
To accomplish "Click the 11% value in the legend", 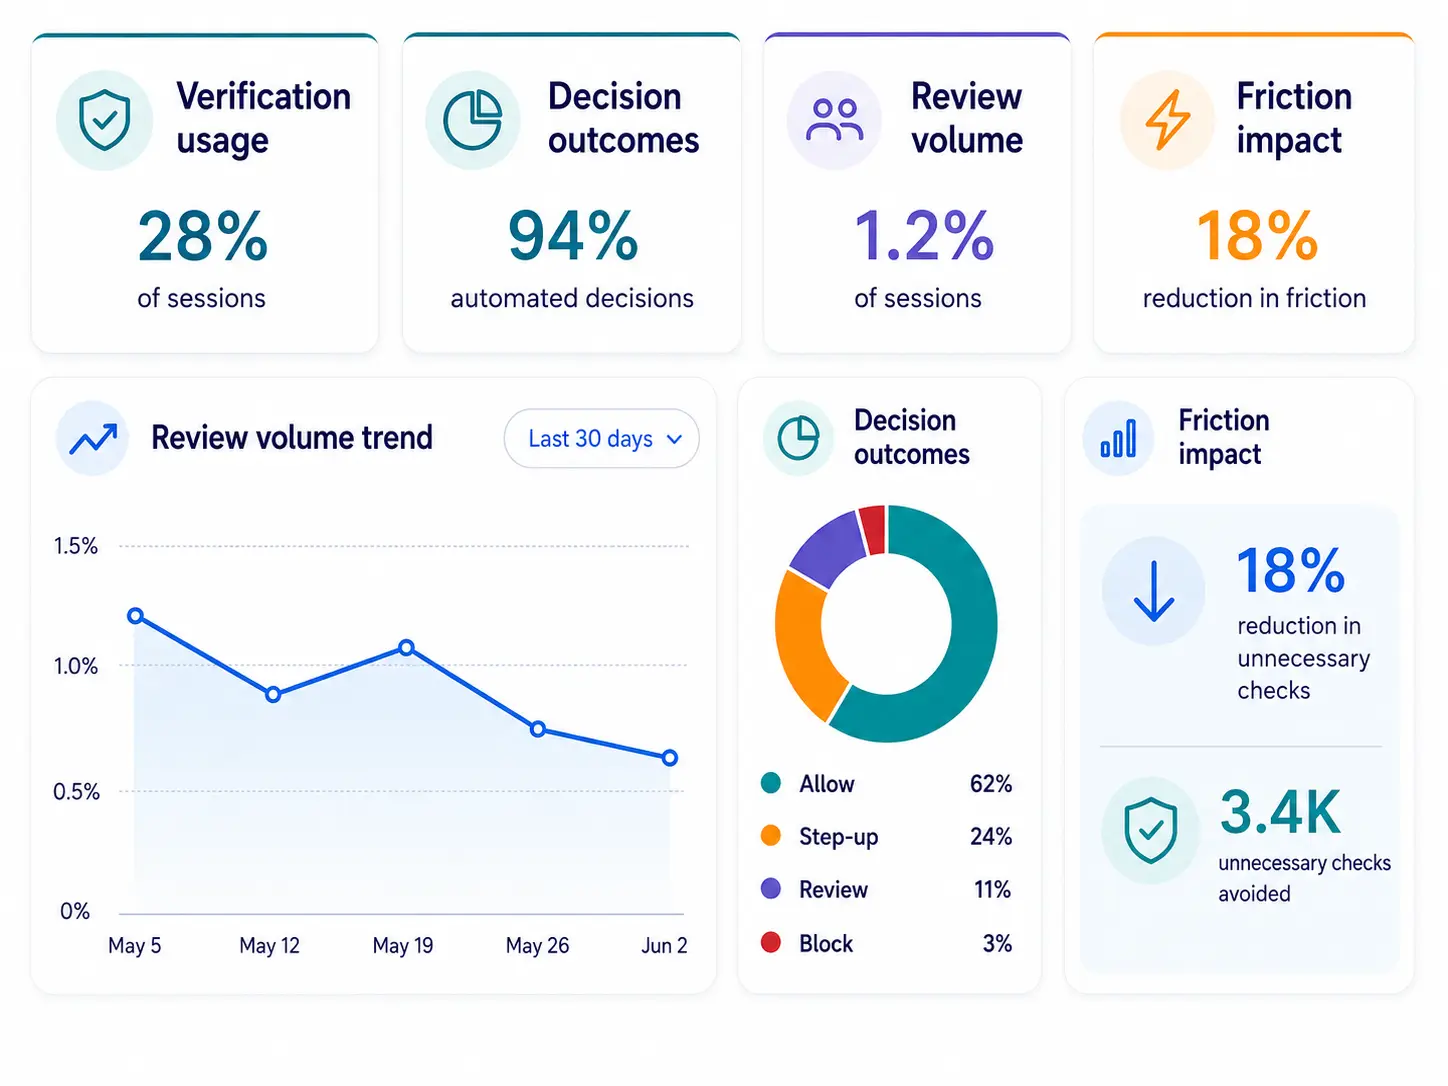I will pos(992,890).
